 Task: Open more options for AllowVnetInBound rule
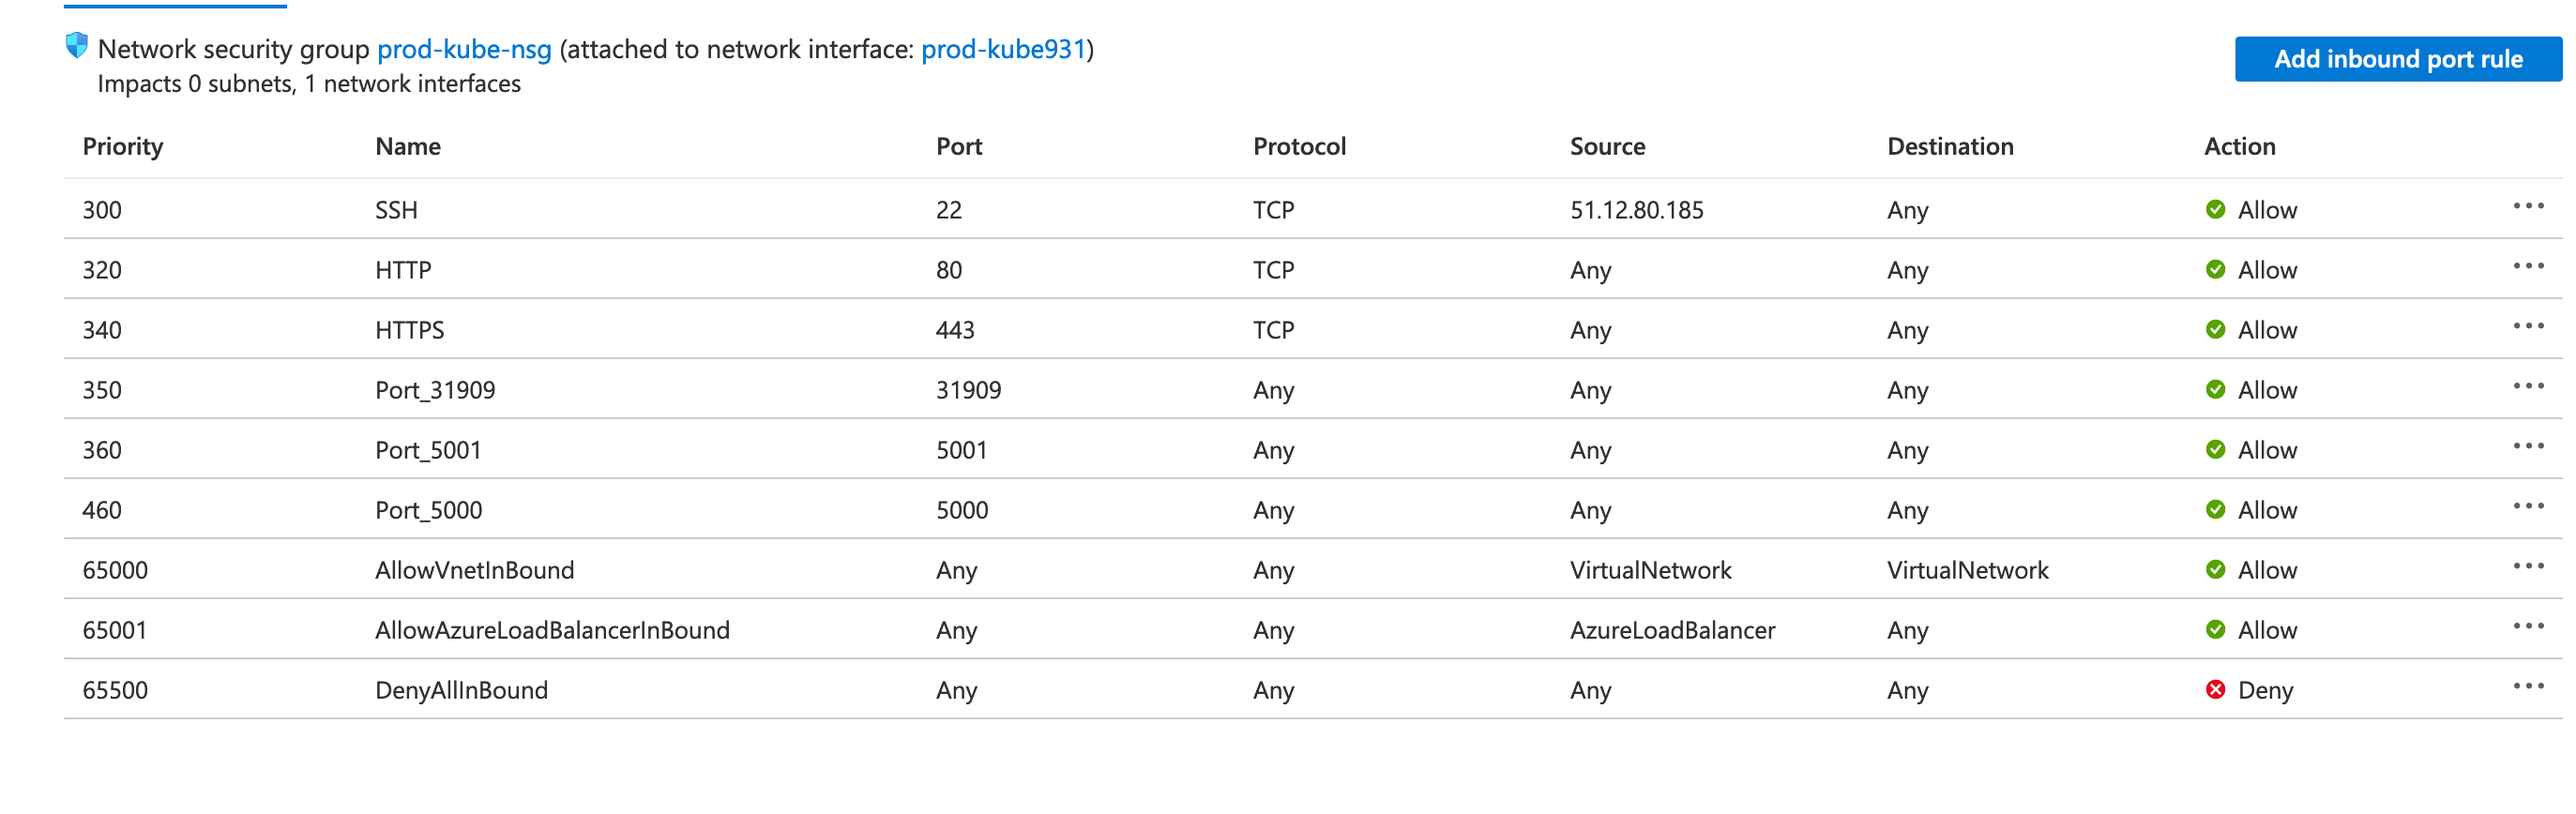(2527, 567)
